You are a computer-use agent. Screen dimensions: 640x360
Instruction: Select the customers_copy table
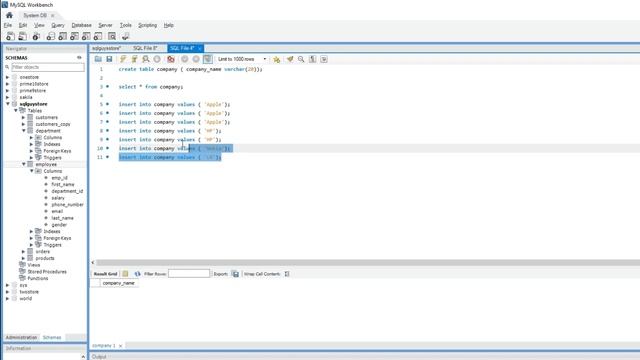53,124
